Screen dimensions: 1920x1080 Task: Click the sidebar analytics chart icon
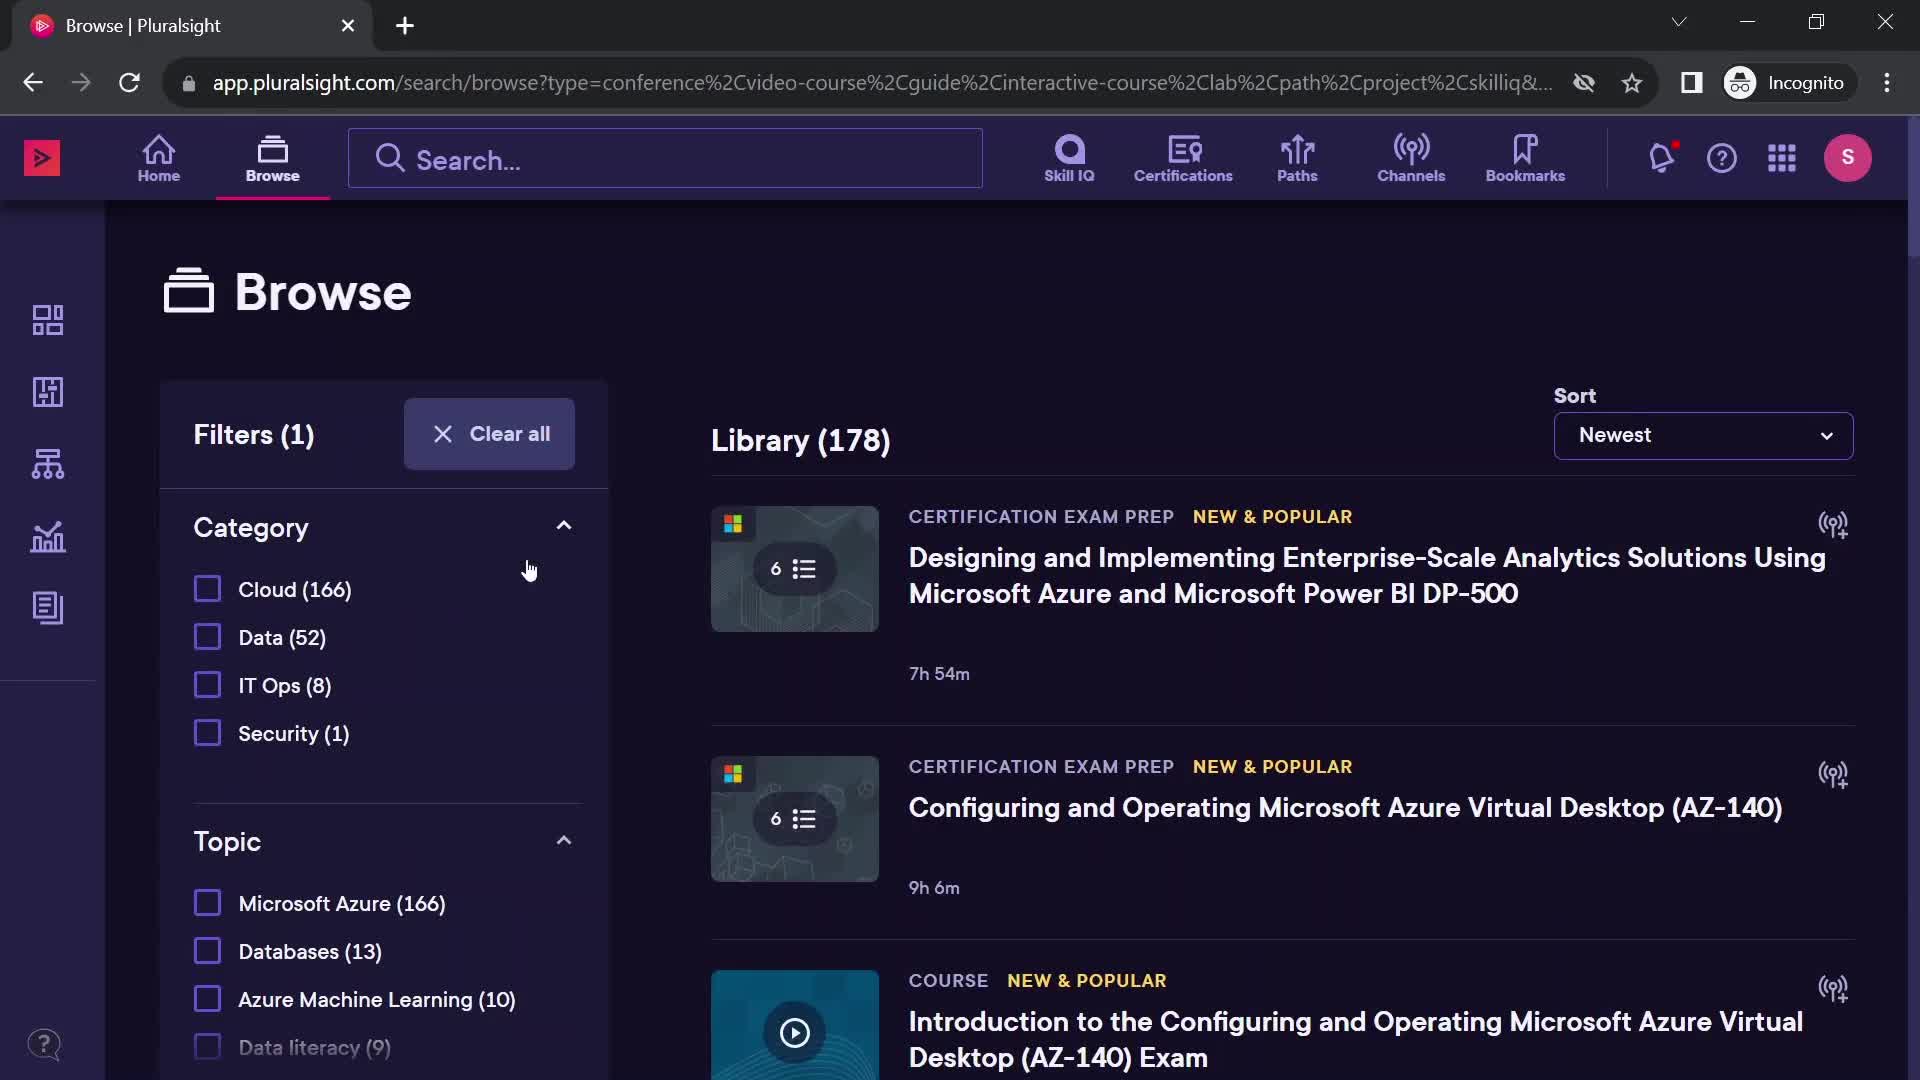tap(48, 537)
